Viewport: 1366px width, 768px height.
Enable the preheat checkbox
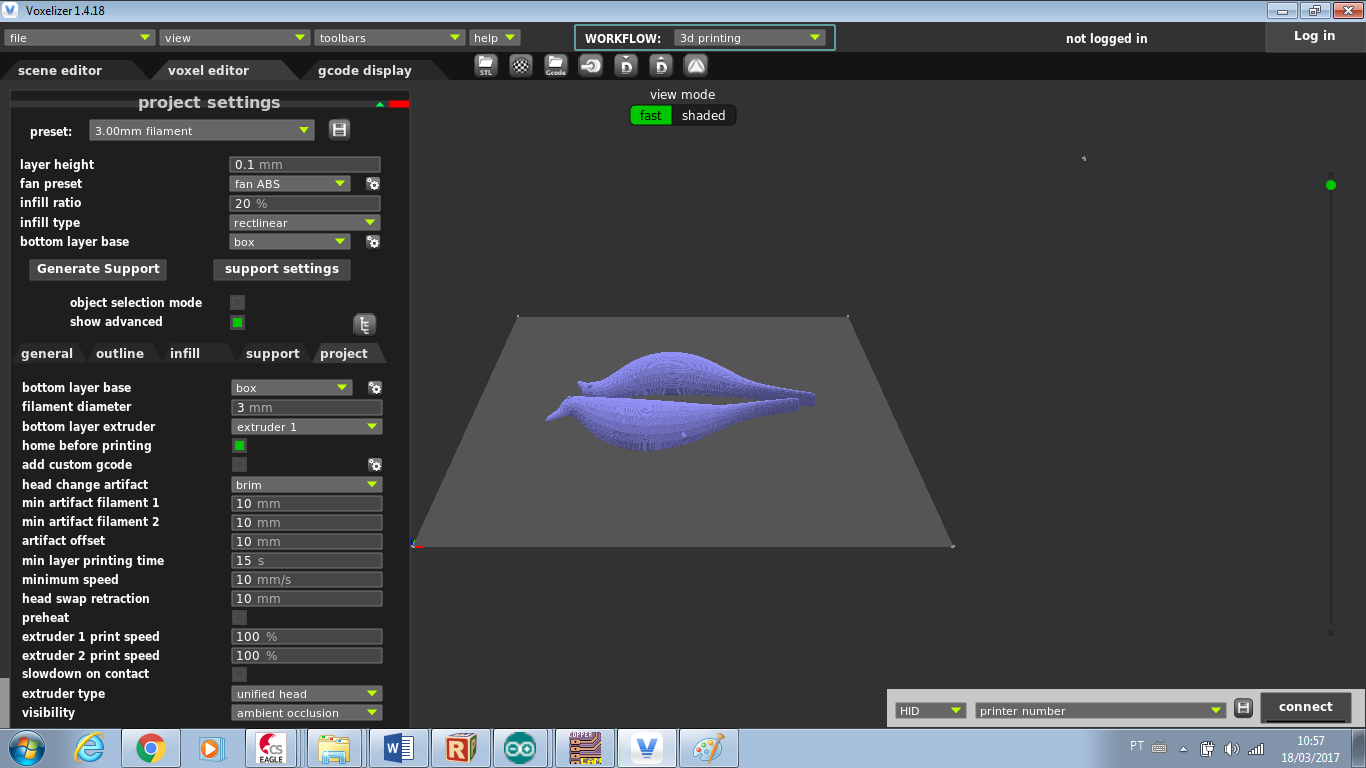click(240, 618)
